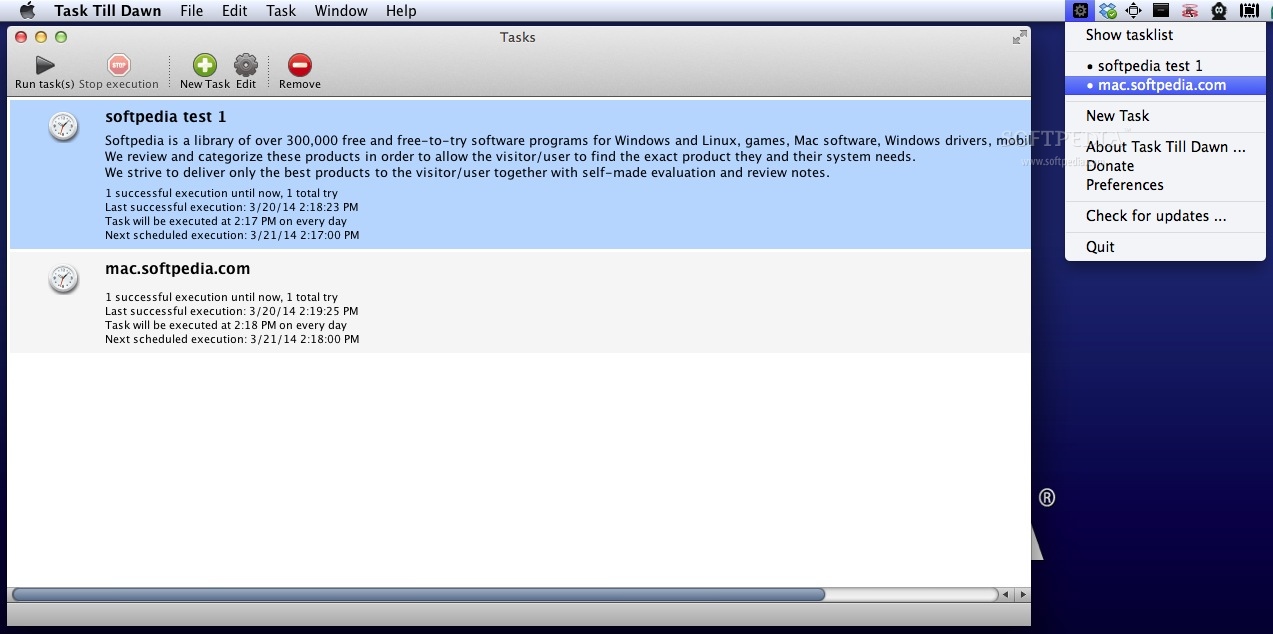Image resolution: width=1273 pixels, height=634 pixels.
Task: Open the File menu
Action: (x=191, y=11)
